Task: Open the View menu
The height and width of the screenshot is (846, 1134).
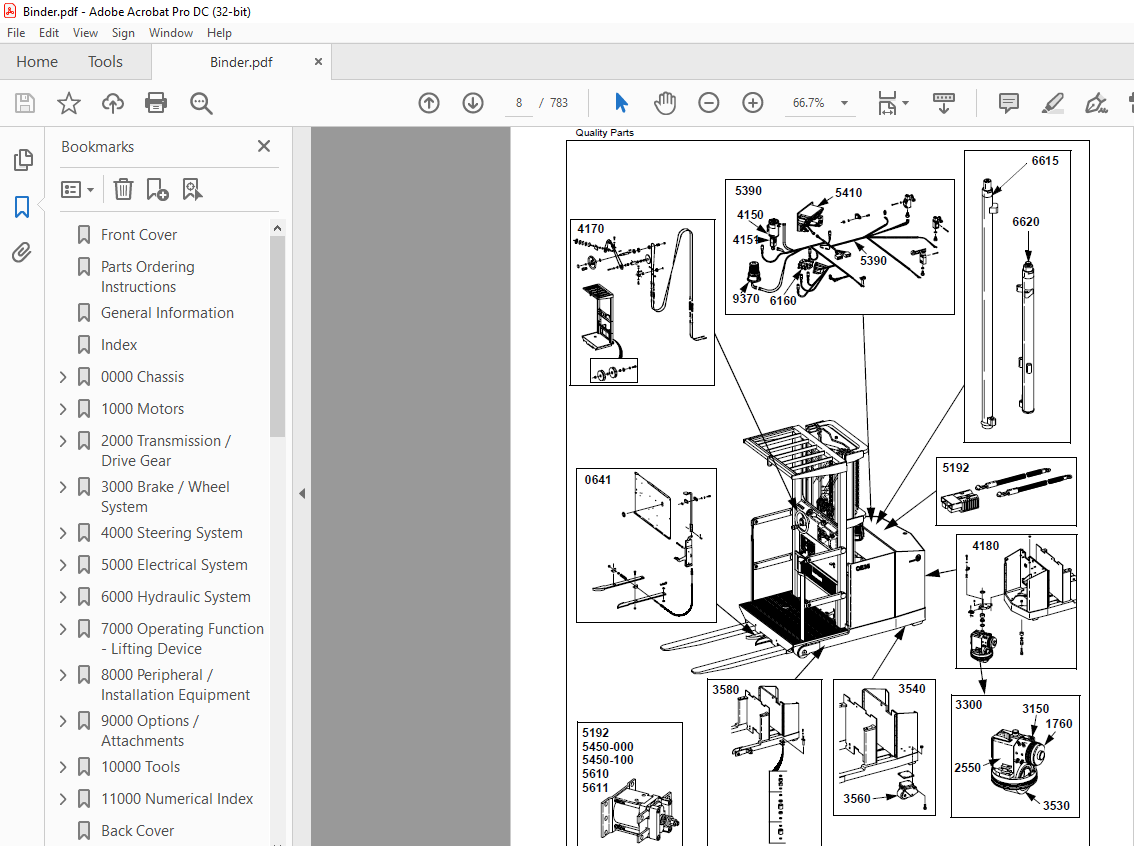Action: coord(85,33)
